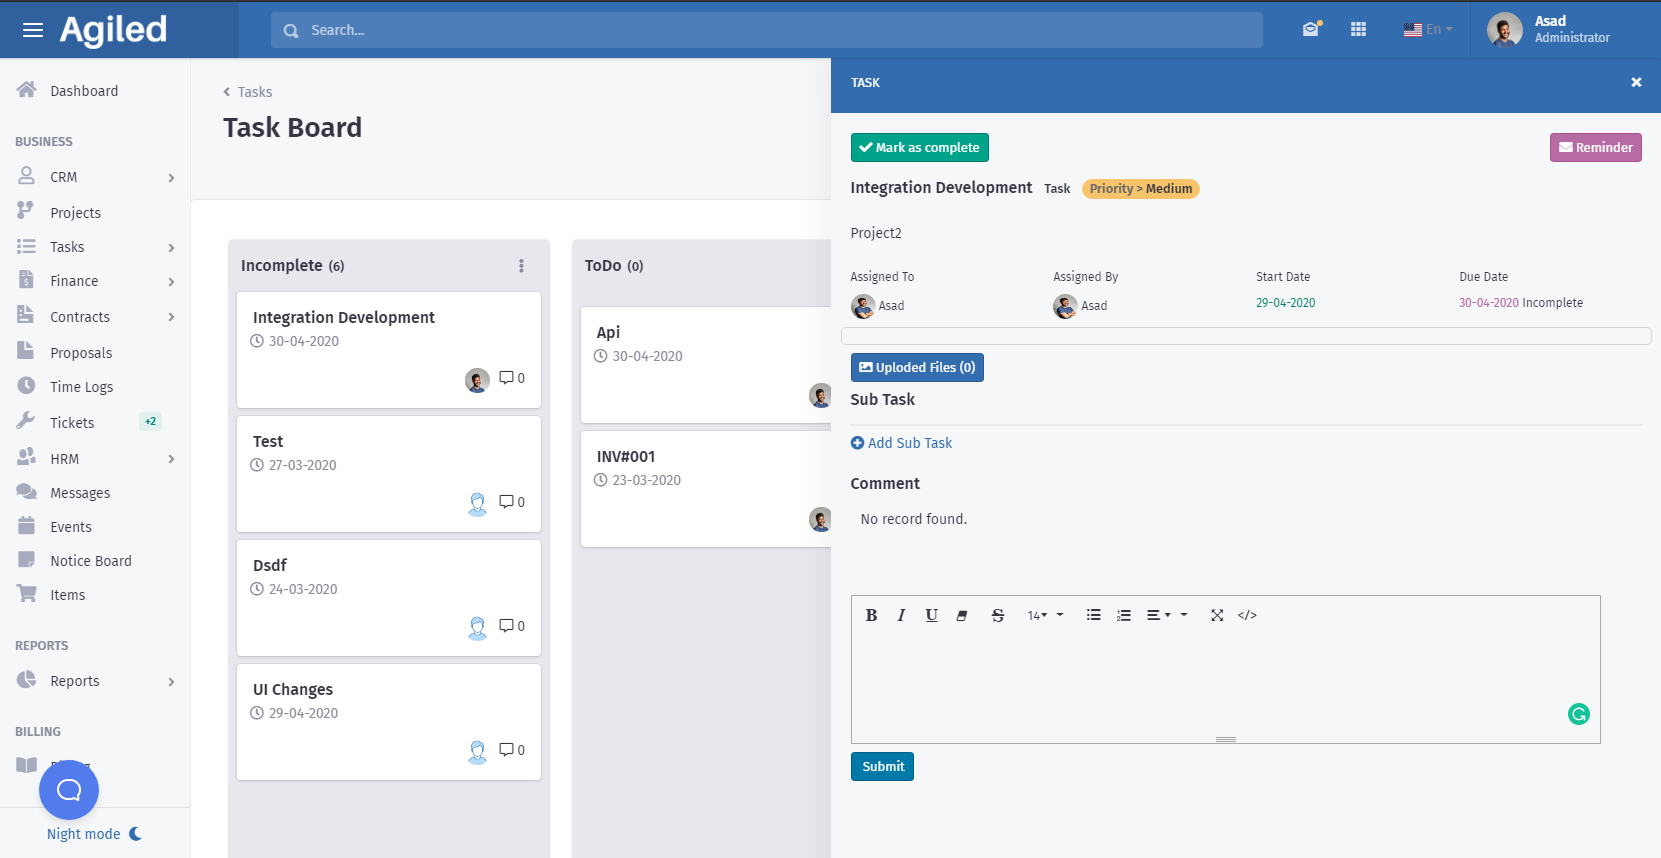This screenshot has height=858, width=1661.
Task: Insert an ordered numbered list
Action: (x=1124, y=616)
